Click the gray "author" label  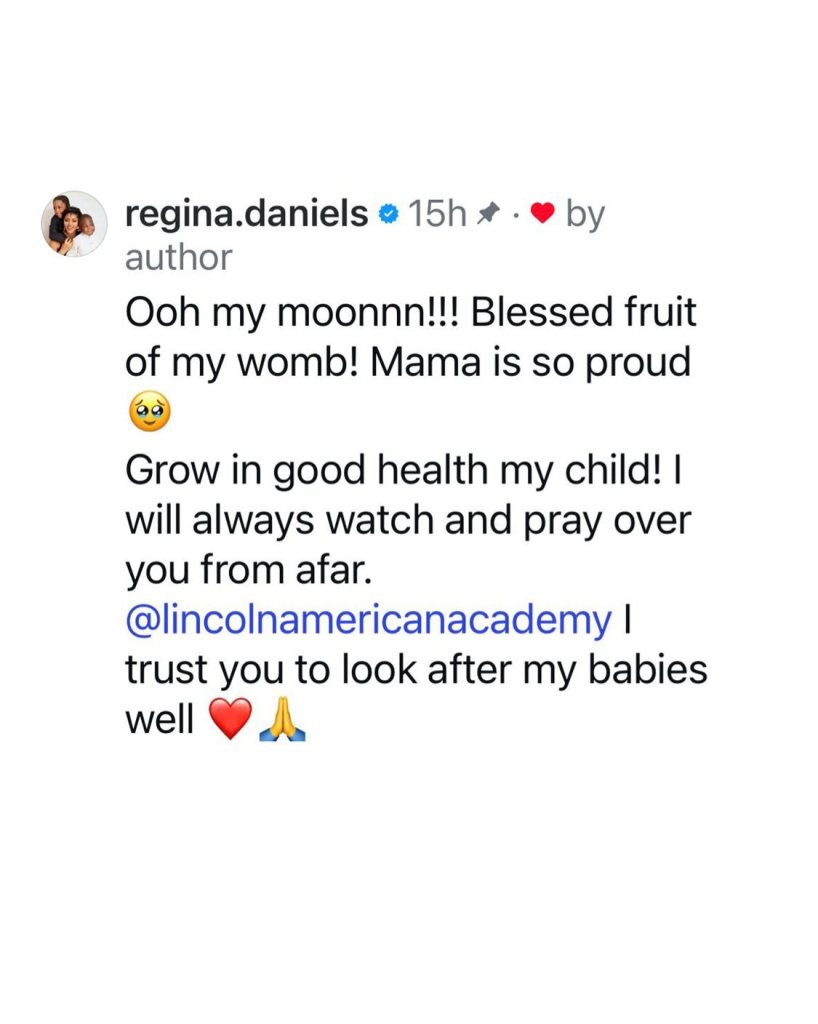point(178,257)
